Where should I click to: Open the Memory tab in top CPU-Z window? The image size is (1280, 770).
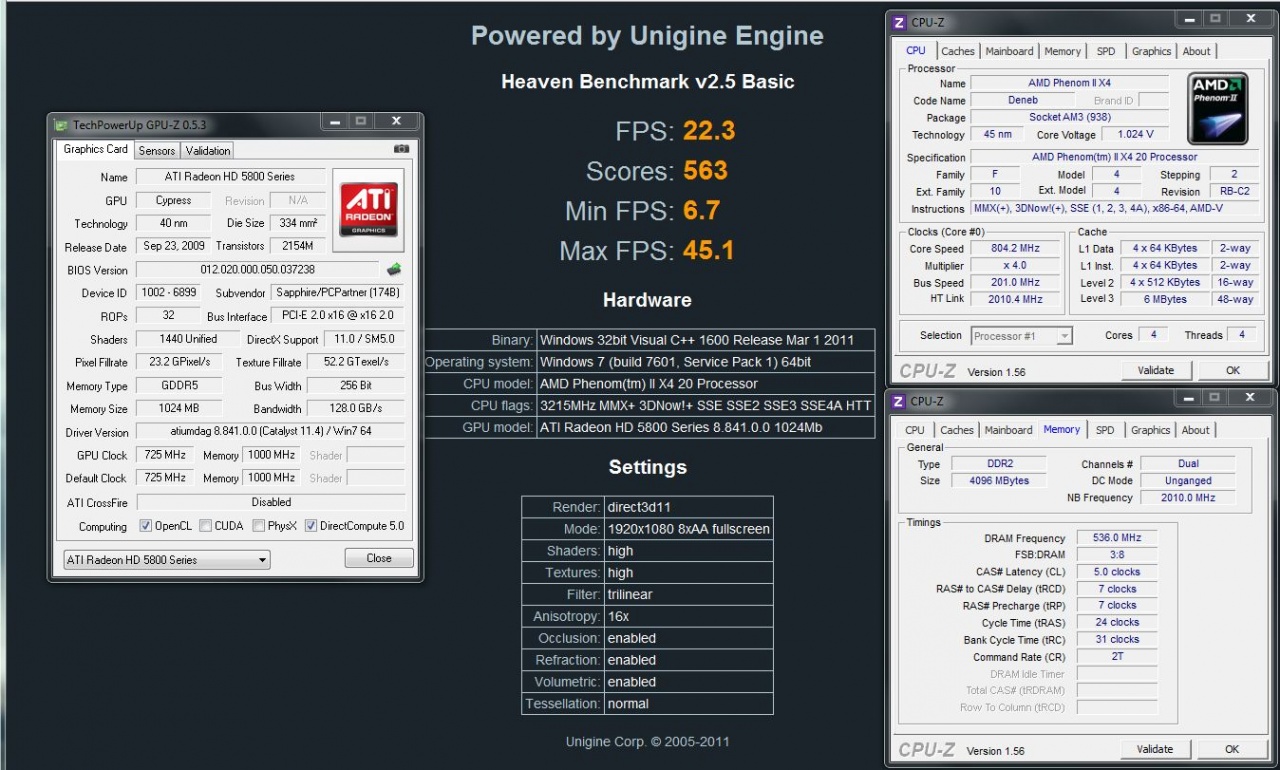1062,51
